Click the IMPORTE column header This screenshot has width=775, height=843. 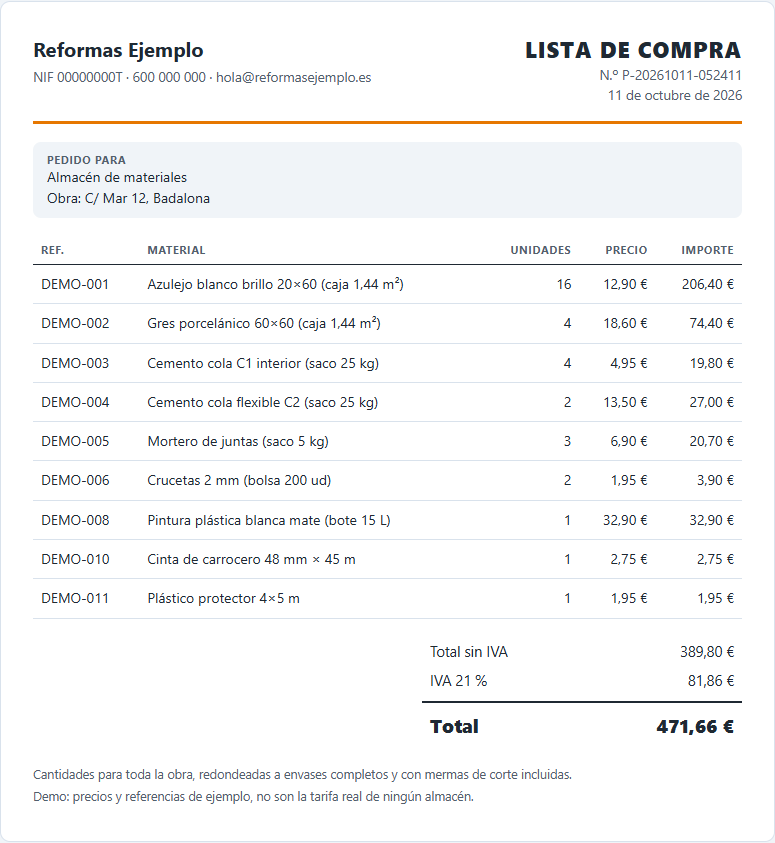click(707, 250)
